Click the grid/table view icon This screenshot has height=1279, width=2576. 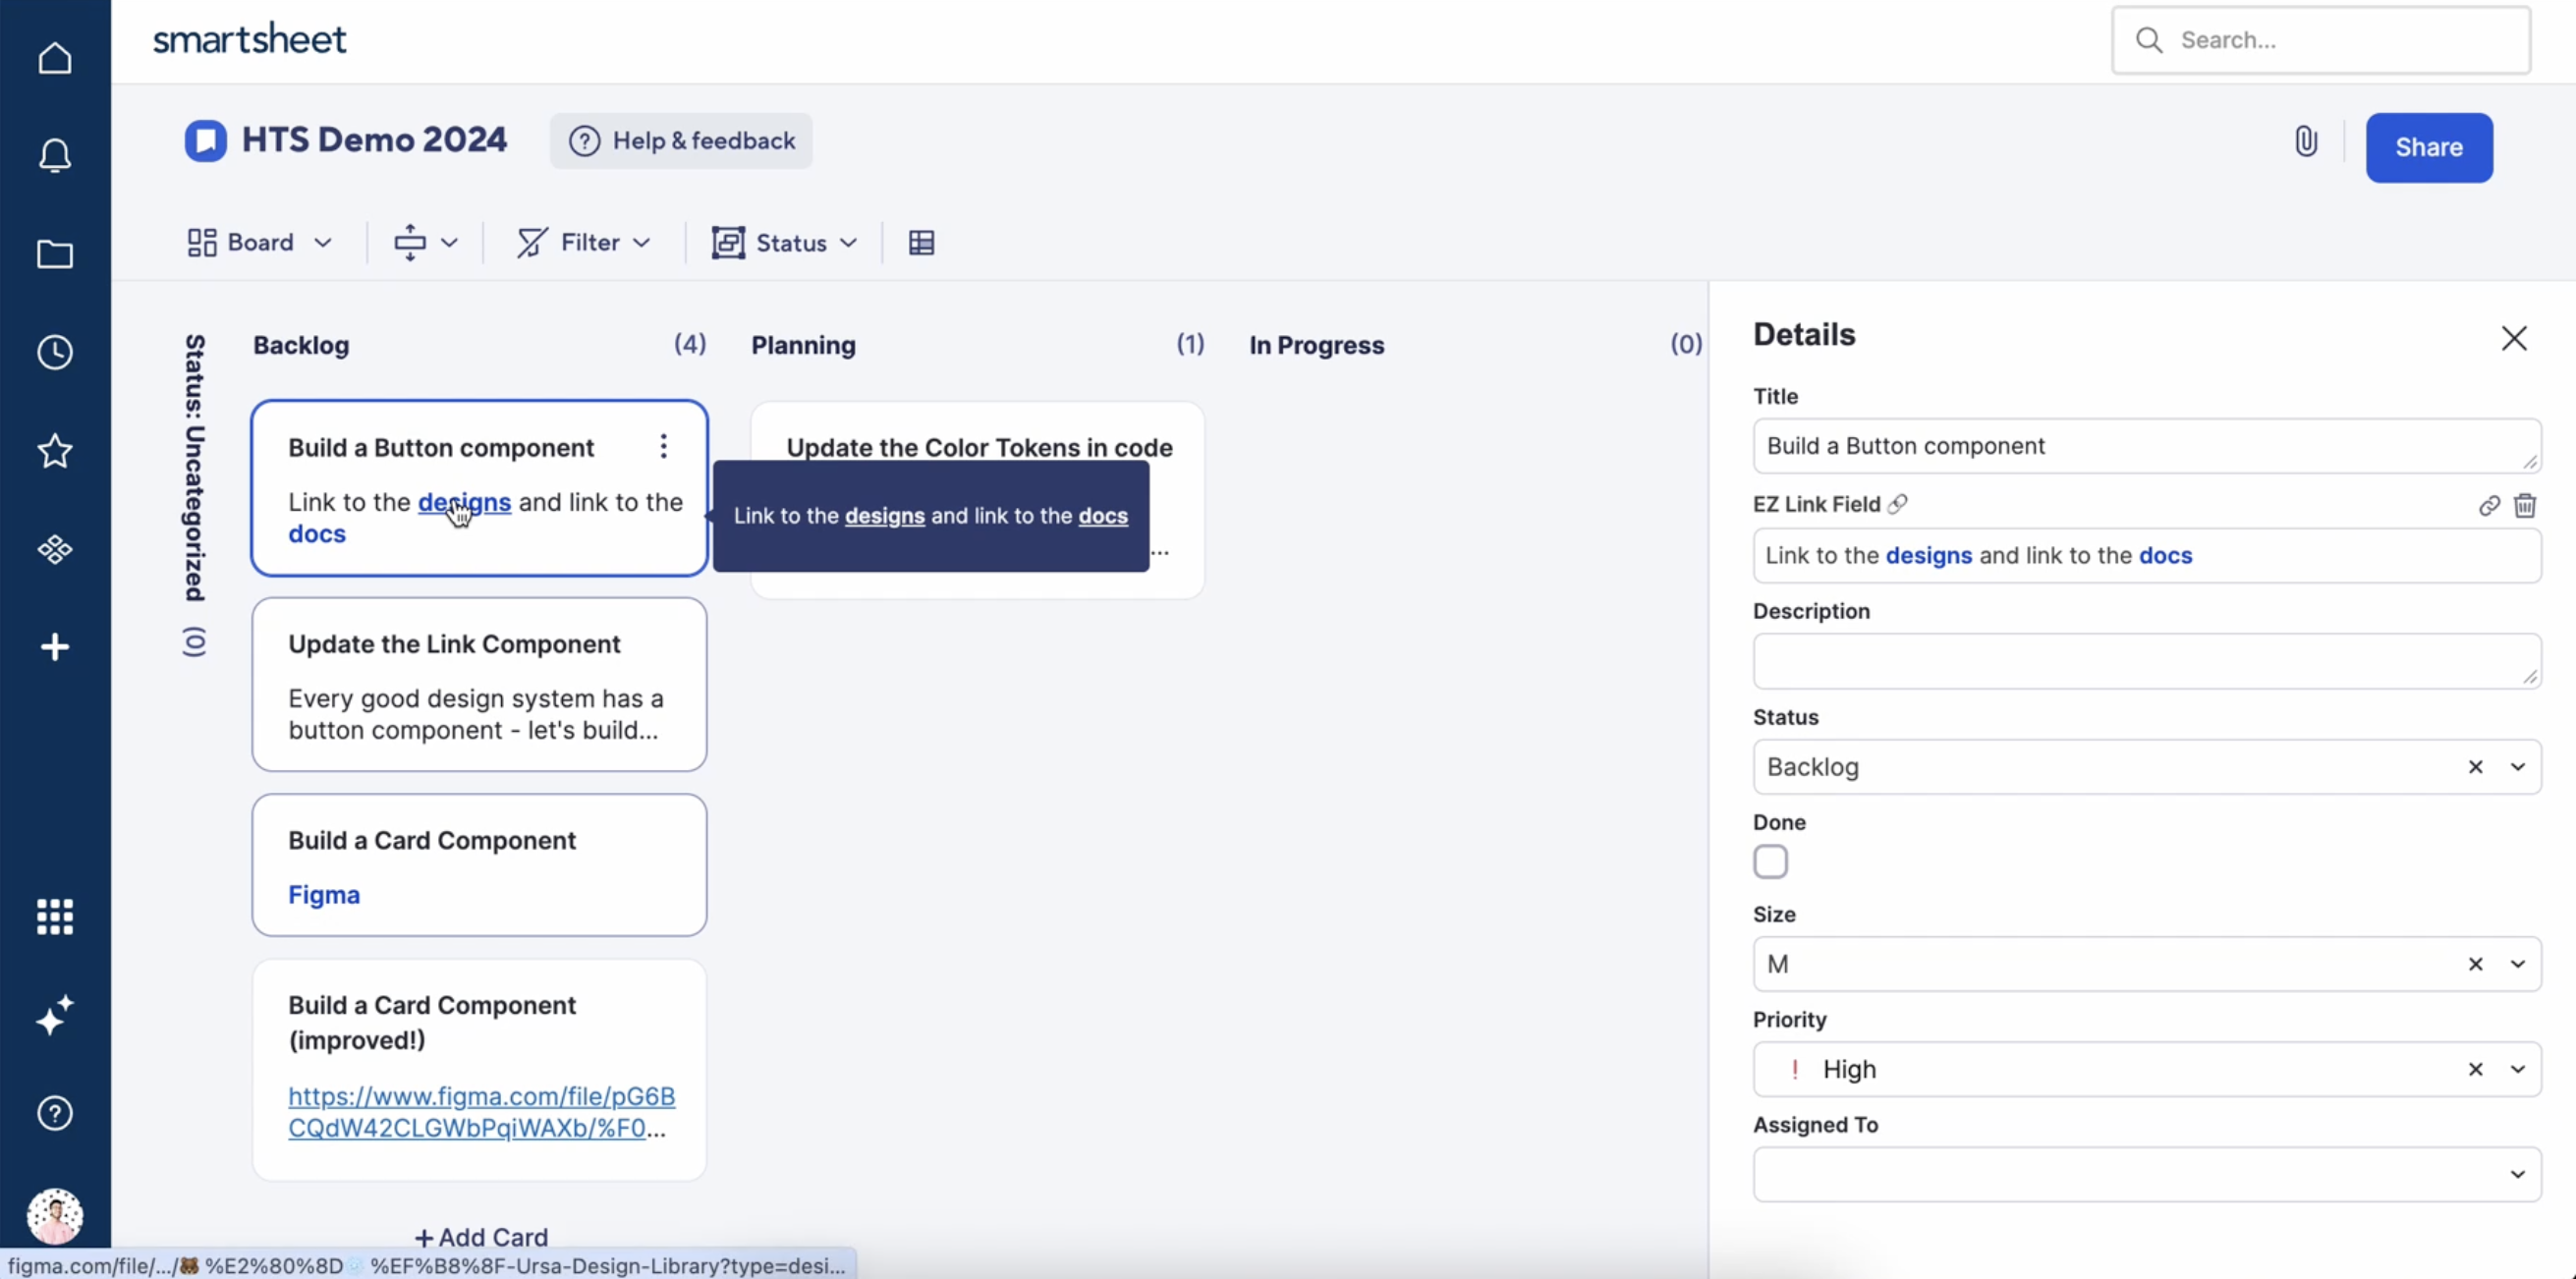click(x=922, y=243)
